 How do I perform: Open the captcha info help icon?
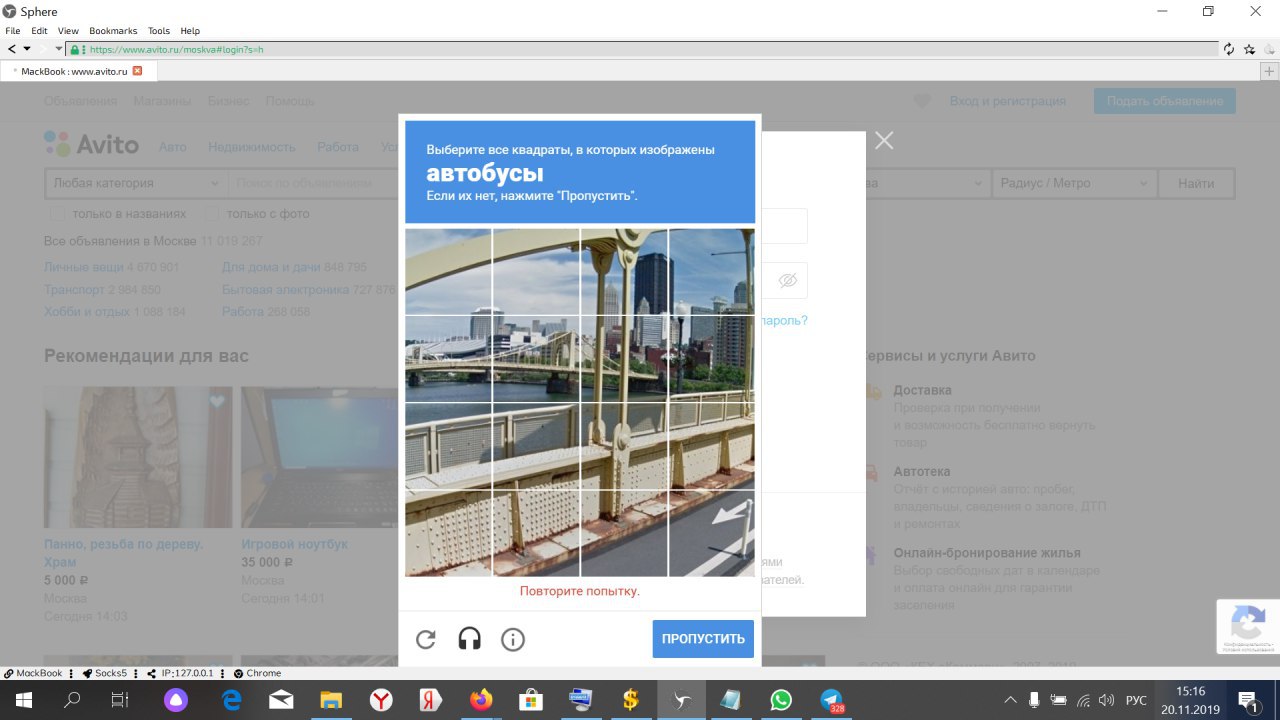(x=513, y=640)
